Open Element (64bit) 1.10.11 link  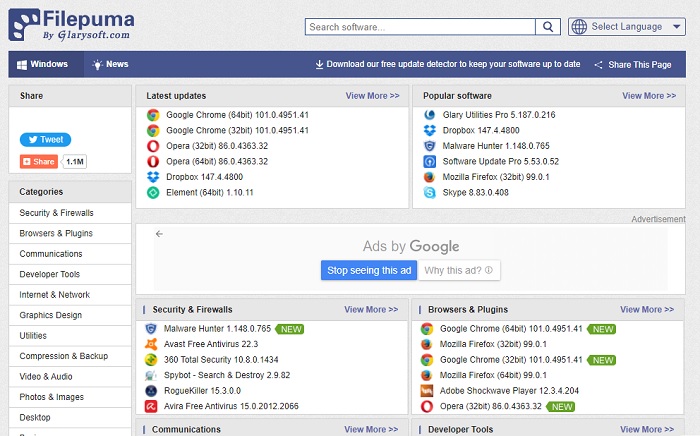pos(210,193)
